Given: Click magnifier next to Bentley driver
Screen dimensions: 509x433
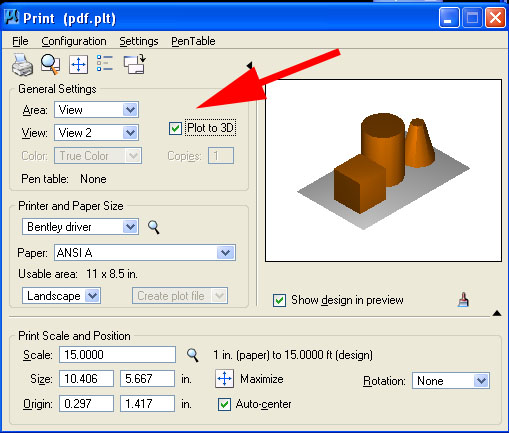Looking at the screenshot, I should click(154, 227).
